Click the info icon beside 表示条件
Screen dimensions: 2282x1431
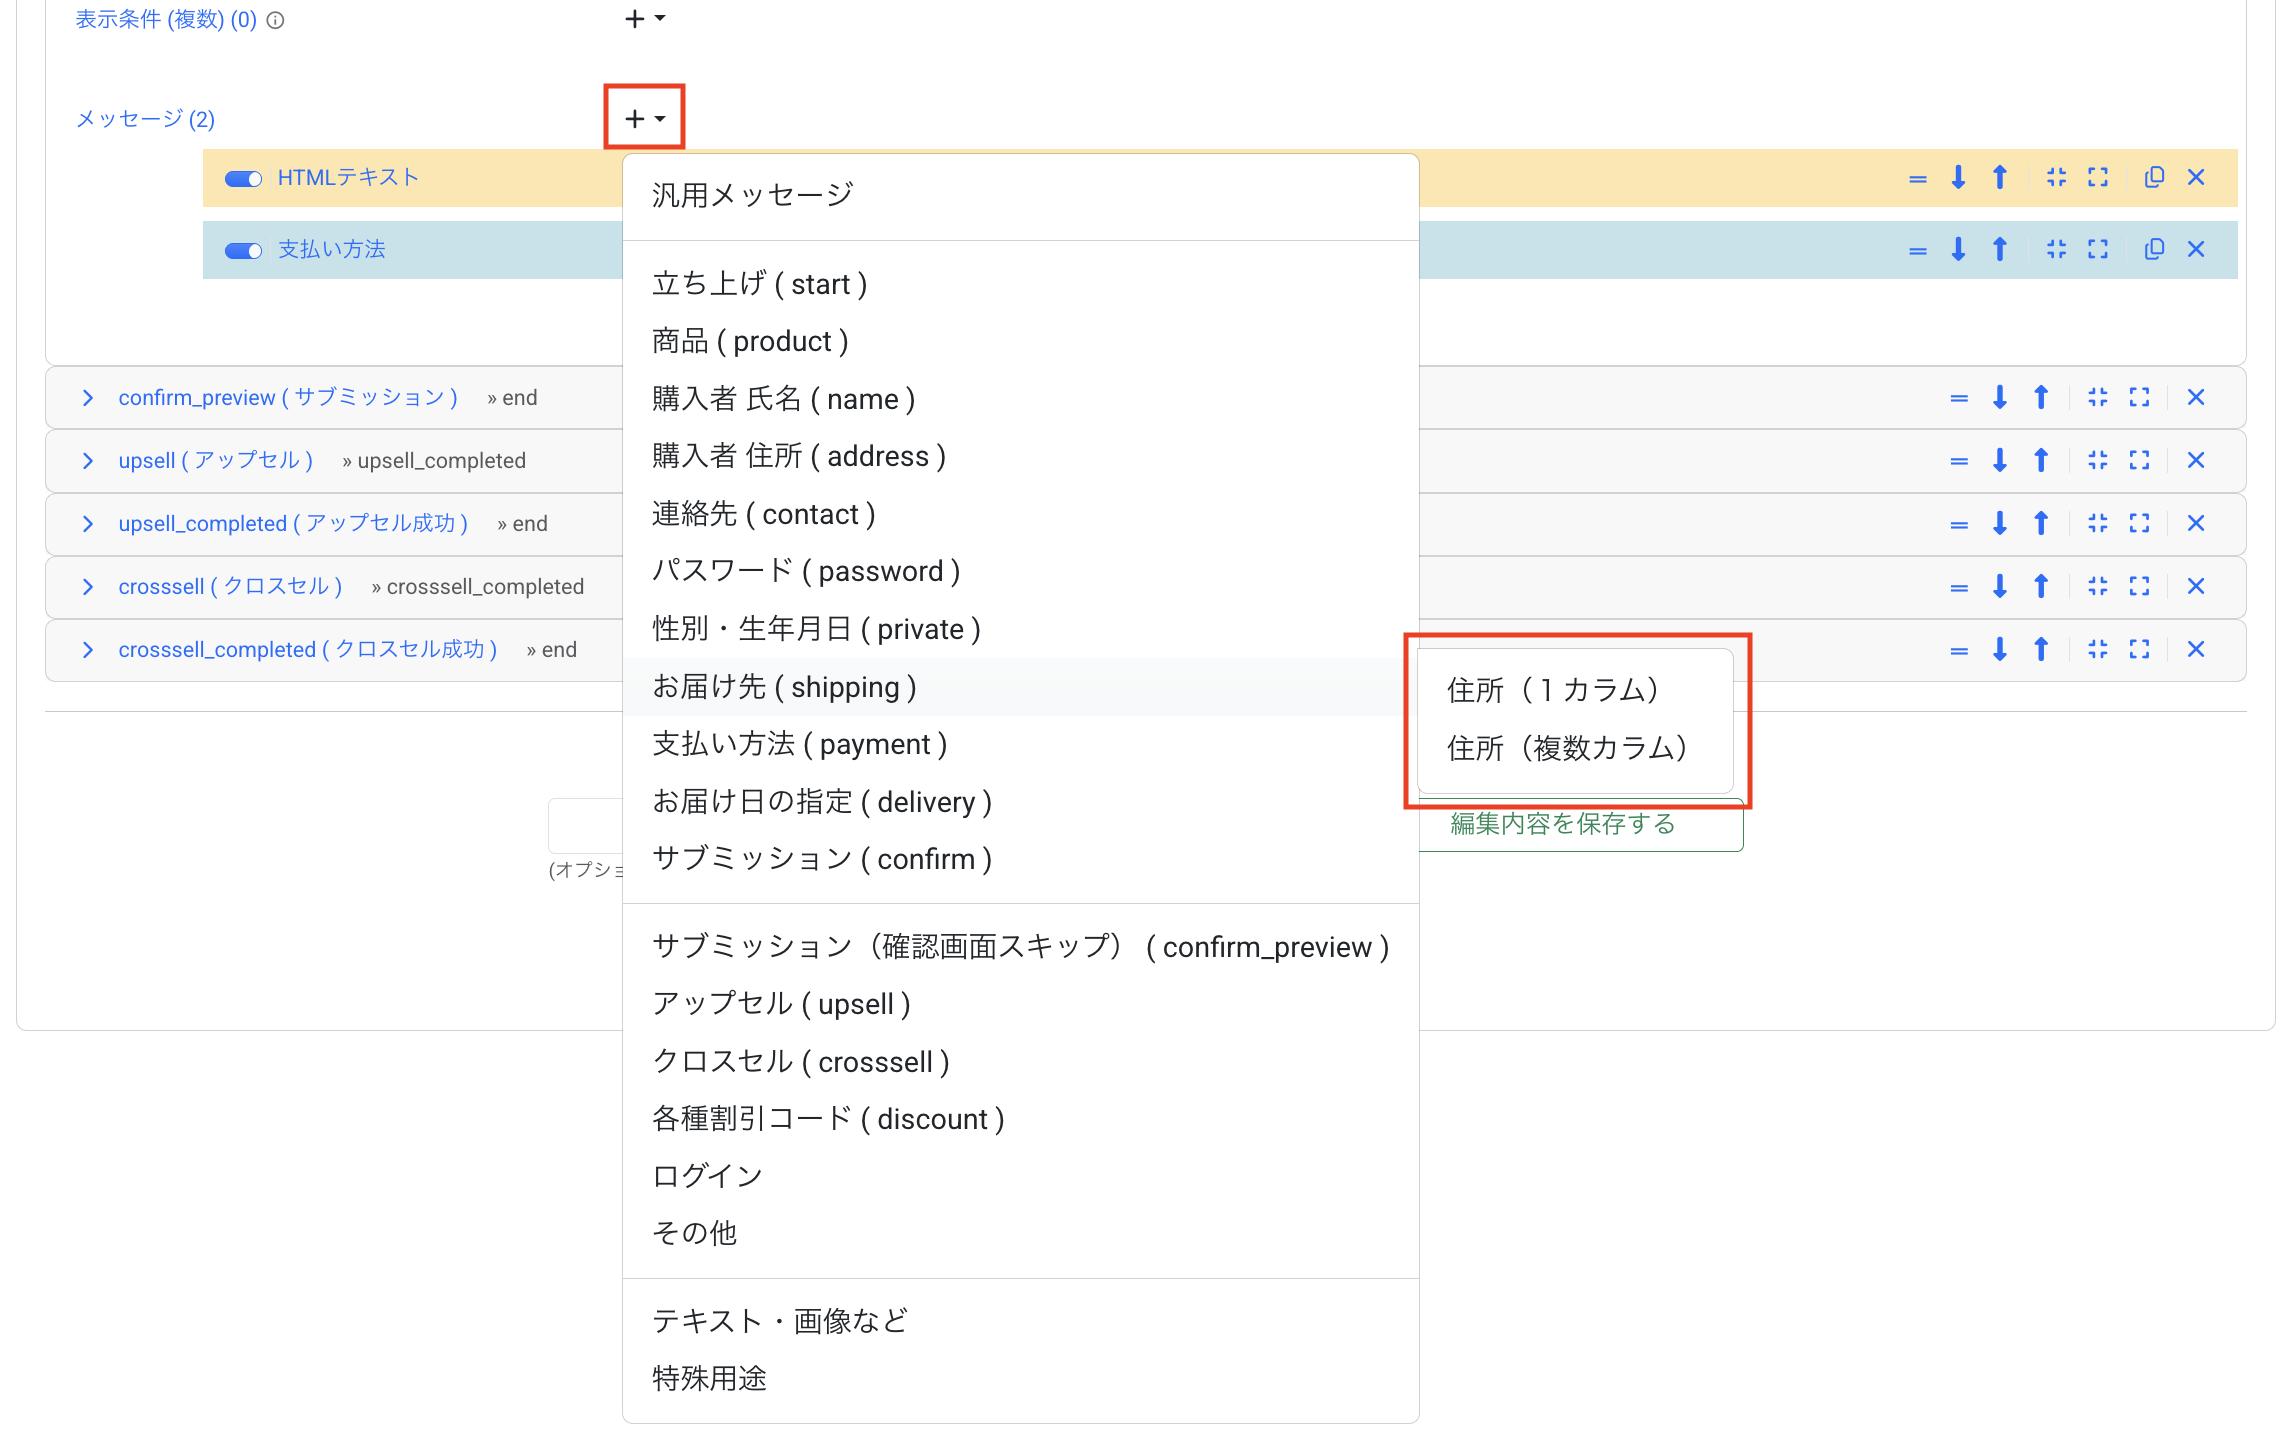(x=276, y=20)
